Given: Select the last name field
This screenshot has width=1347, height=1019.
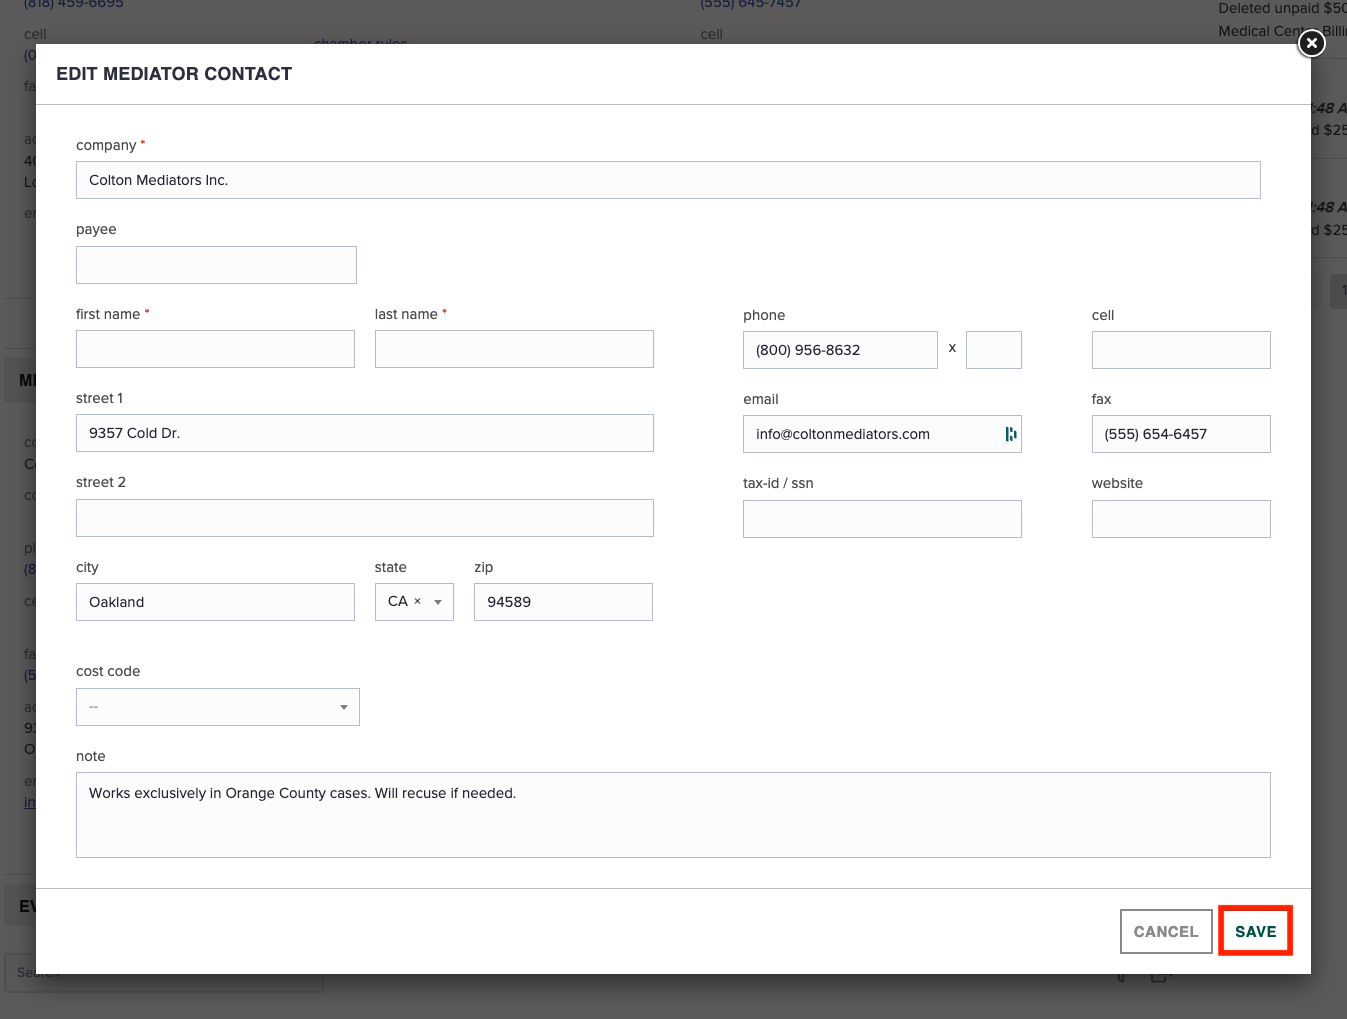Looking at the screenshot, I should (514, 349).
